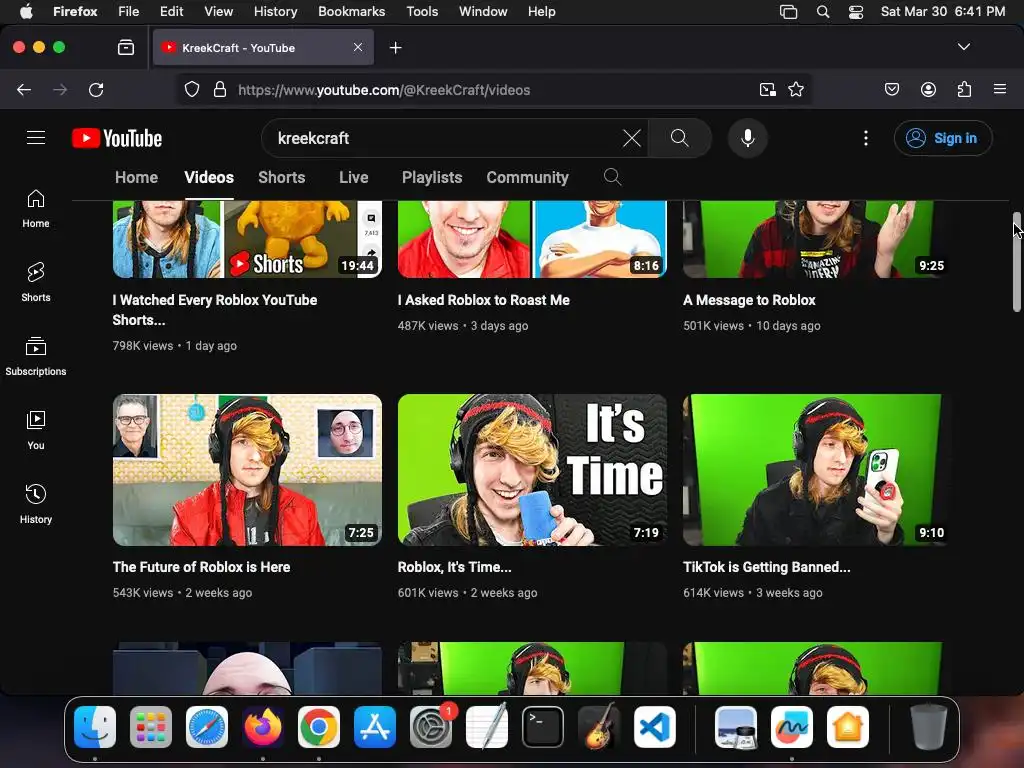Click the YouTube search input field

click(x=444, y=138)
